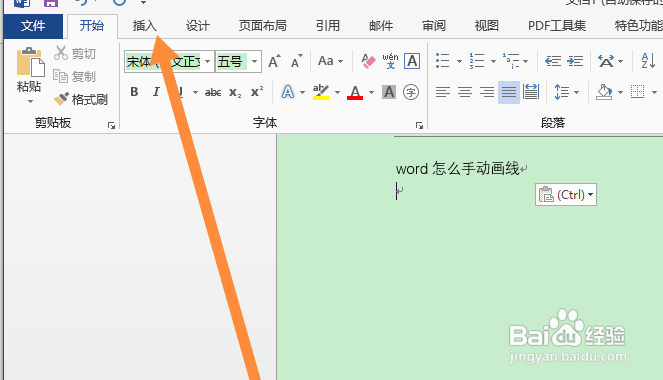This screenshot has height=380, width=663.
Task: Toggle bold formatting
Action: (x=134, y=92)
